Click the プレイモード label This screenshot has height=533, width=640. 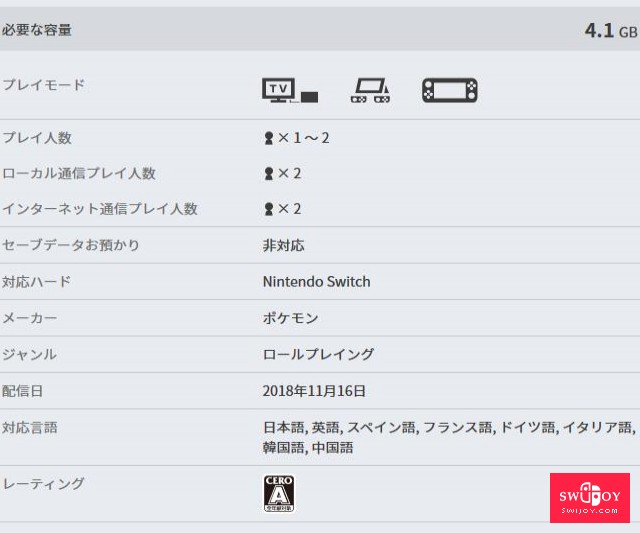click(44, 84)
